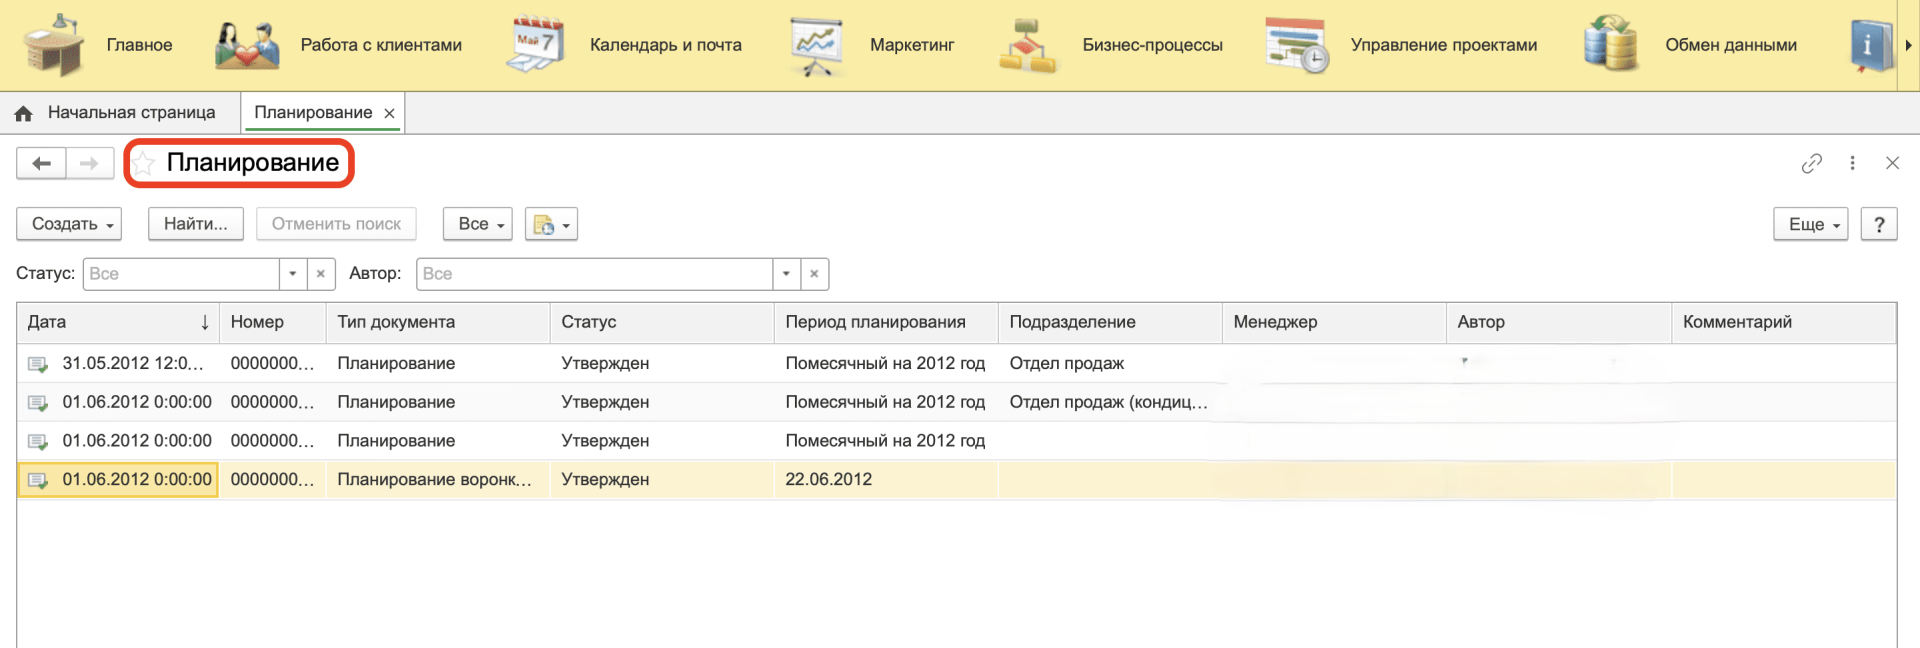Open the Календарь и почта calendar icon
Image resolution: width=1920 pixels, height=648 pixels.
[x=536, y=45]
